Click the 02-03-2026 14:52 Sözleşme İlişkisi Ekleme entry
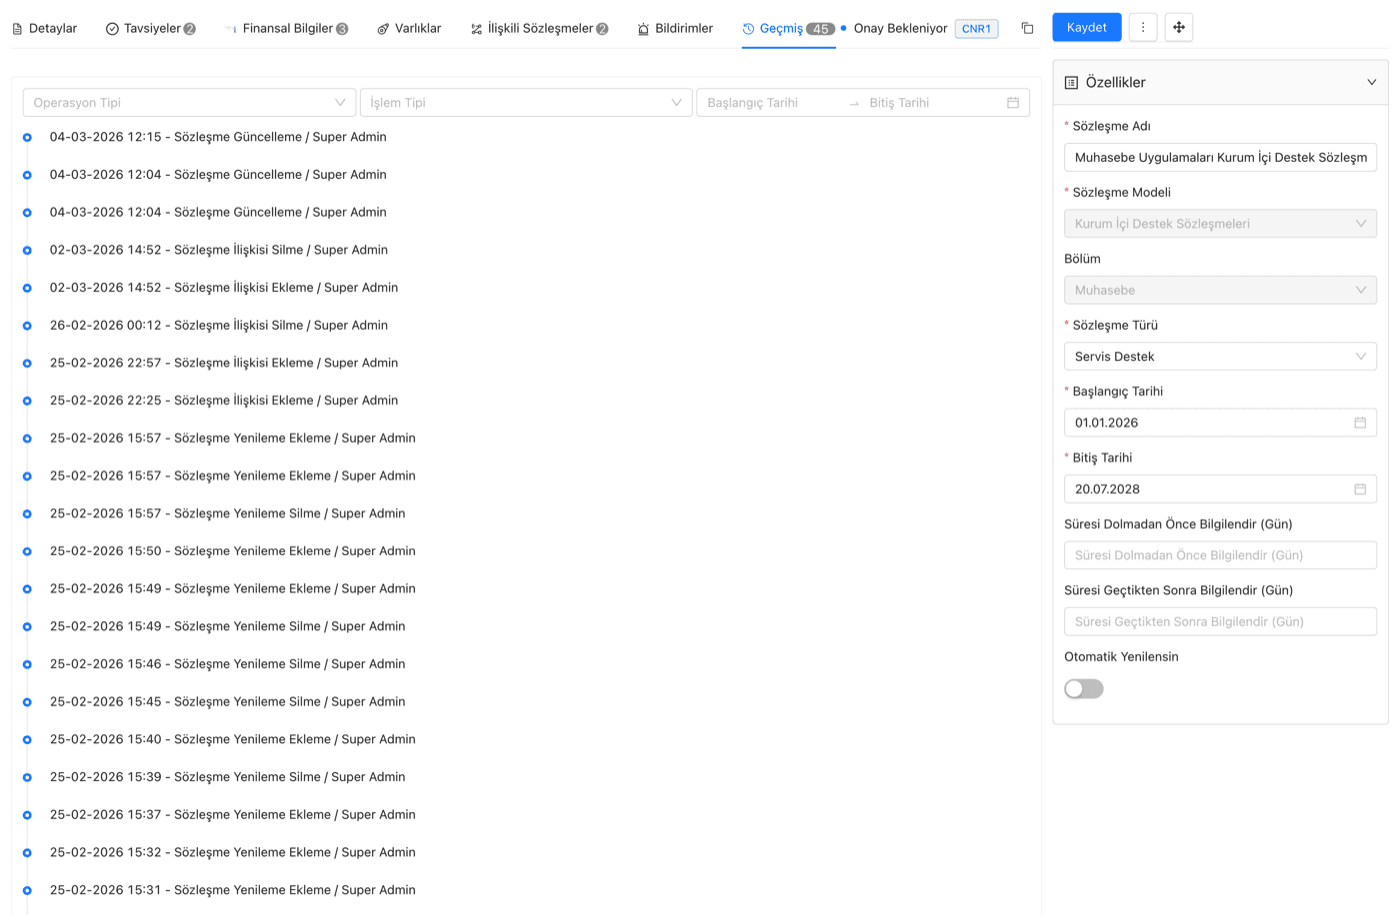The image size is (1400, 915). tap(224, 288)
